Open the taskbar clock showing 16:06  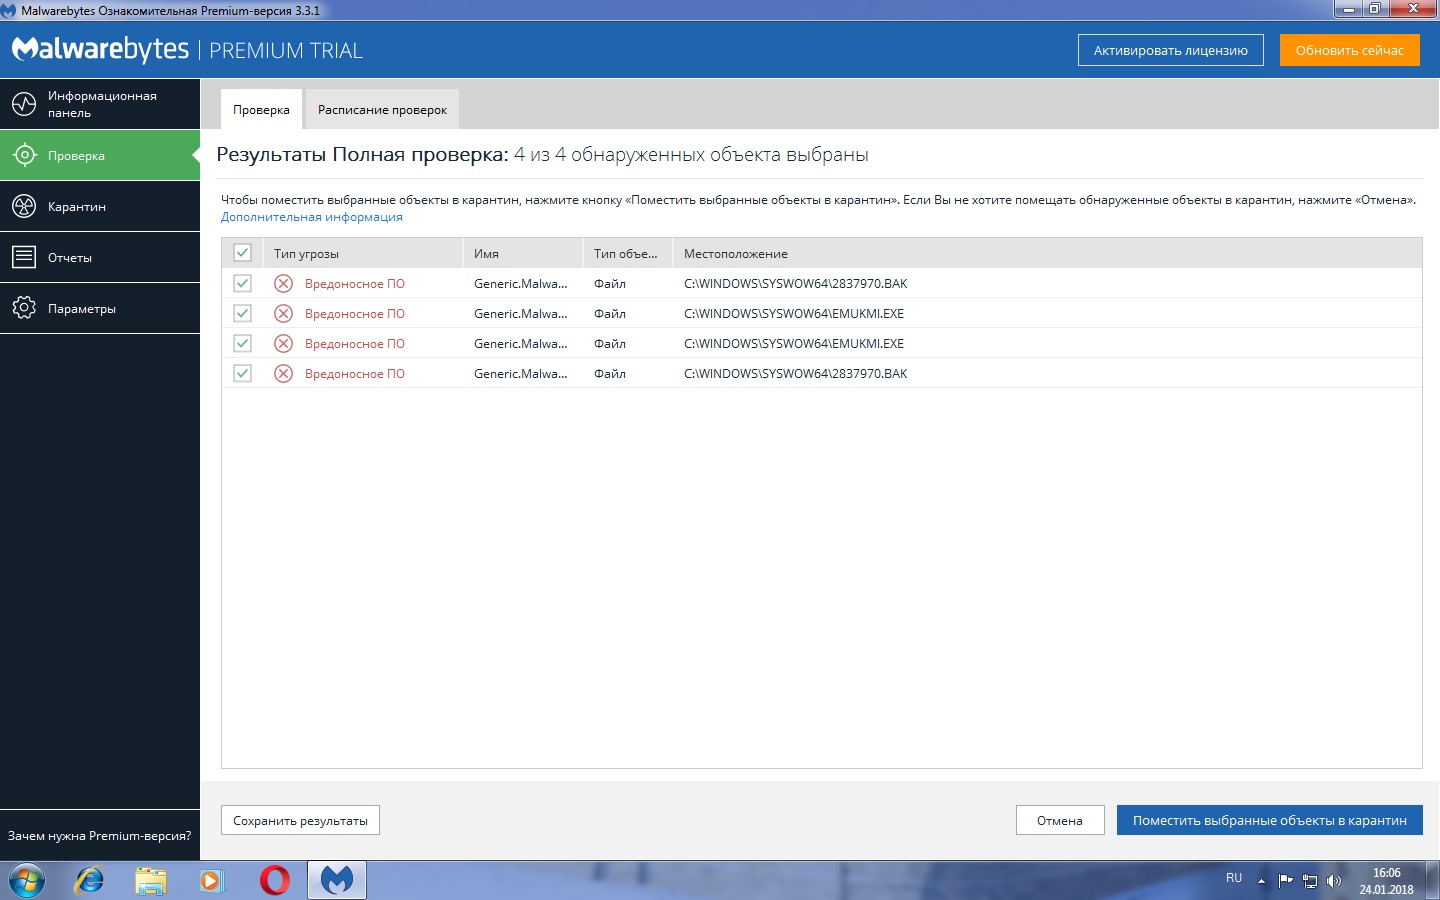1386,881
